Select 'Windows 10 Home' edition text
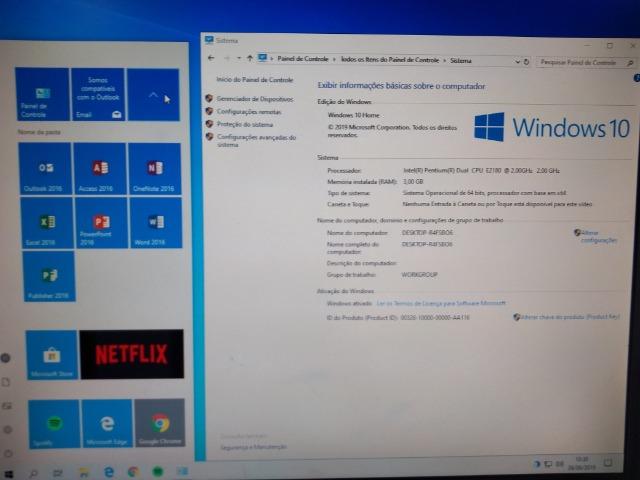The height and width of the screenshot is (480, 640). [353, 115]
